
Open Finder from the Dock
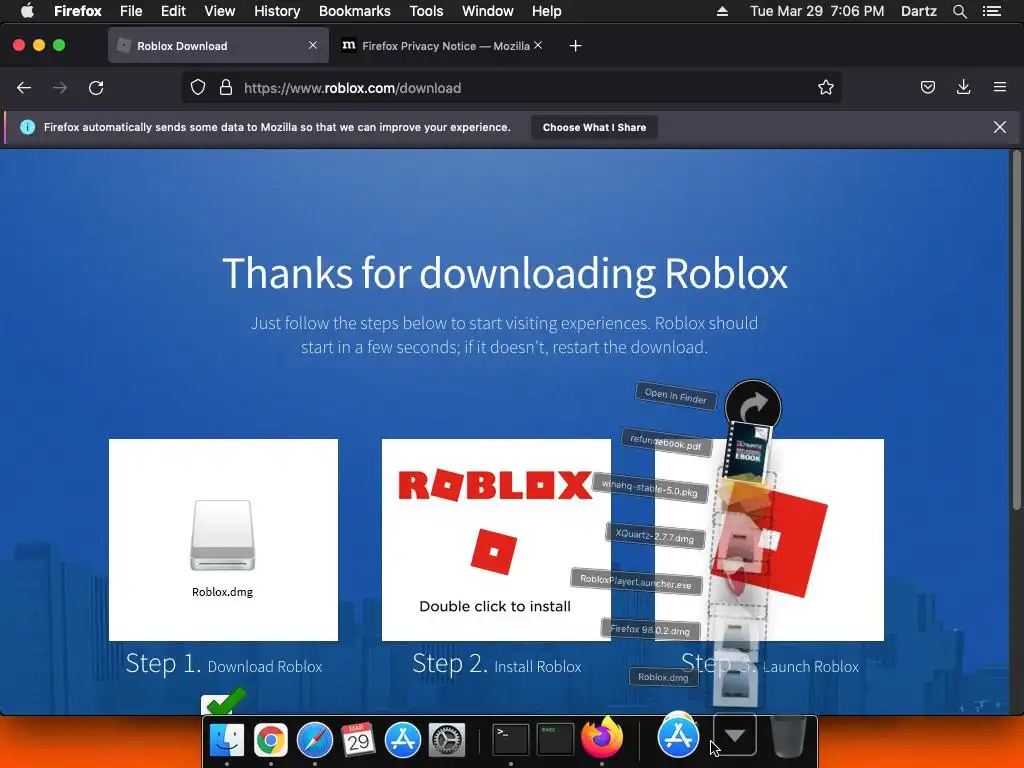[x=227, y=740]
